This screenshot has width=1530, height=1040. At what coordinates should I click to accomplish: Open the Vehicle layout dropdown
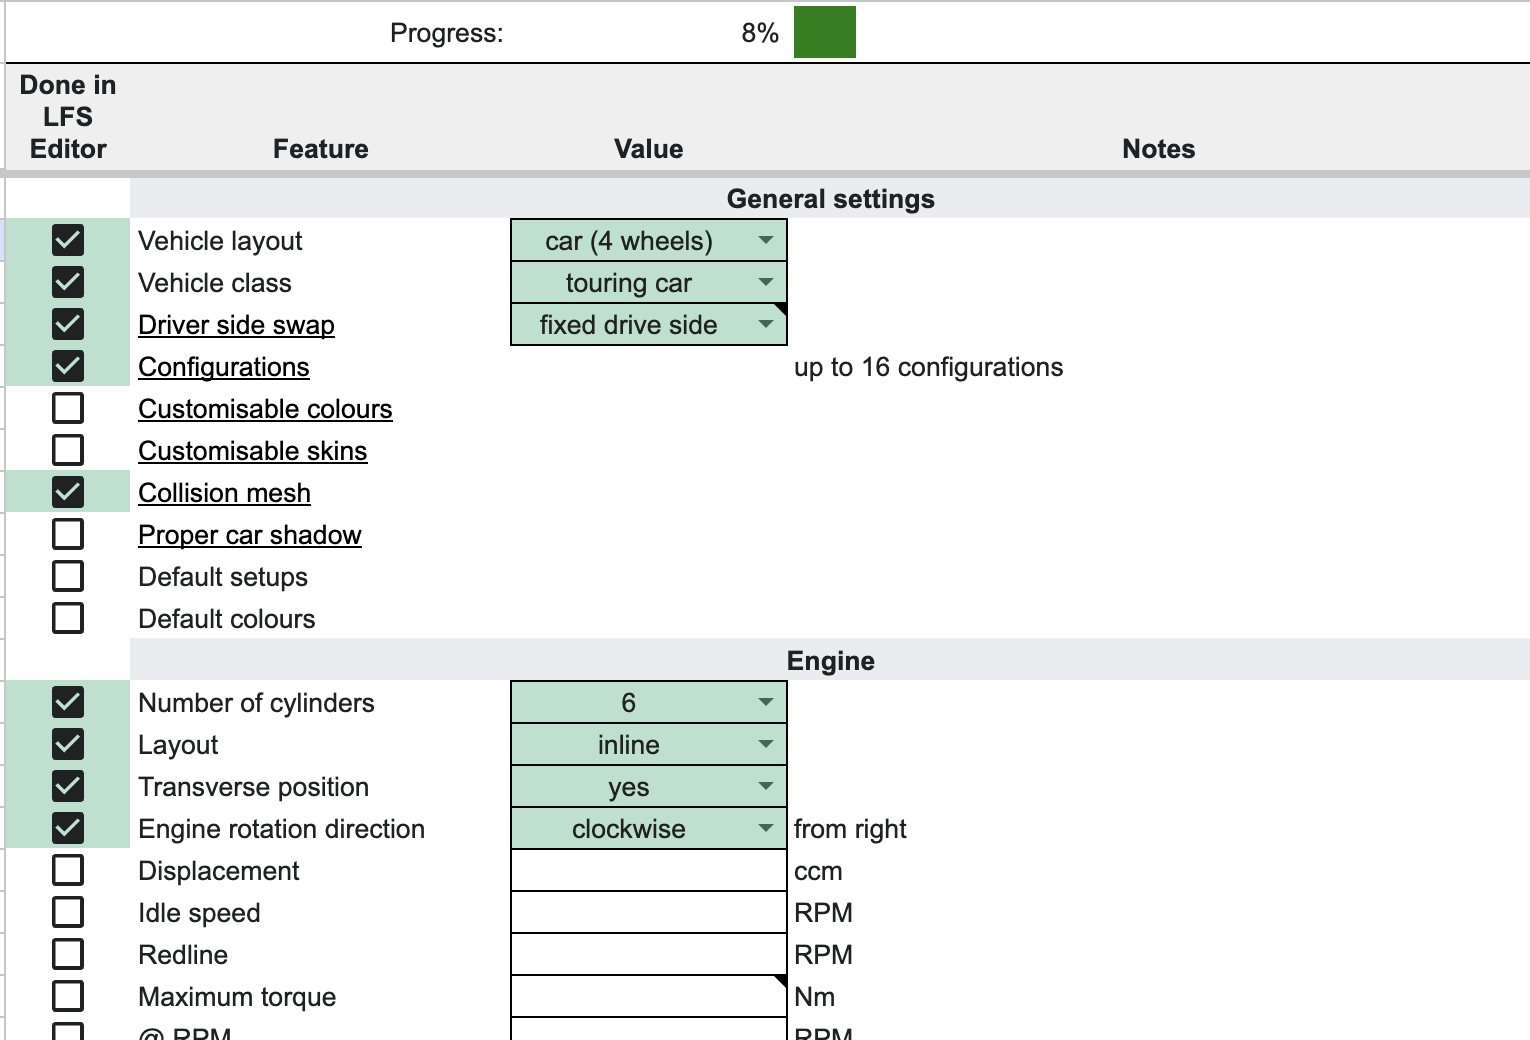pyautogui.click(x=765, y=240)
